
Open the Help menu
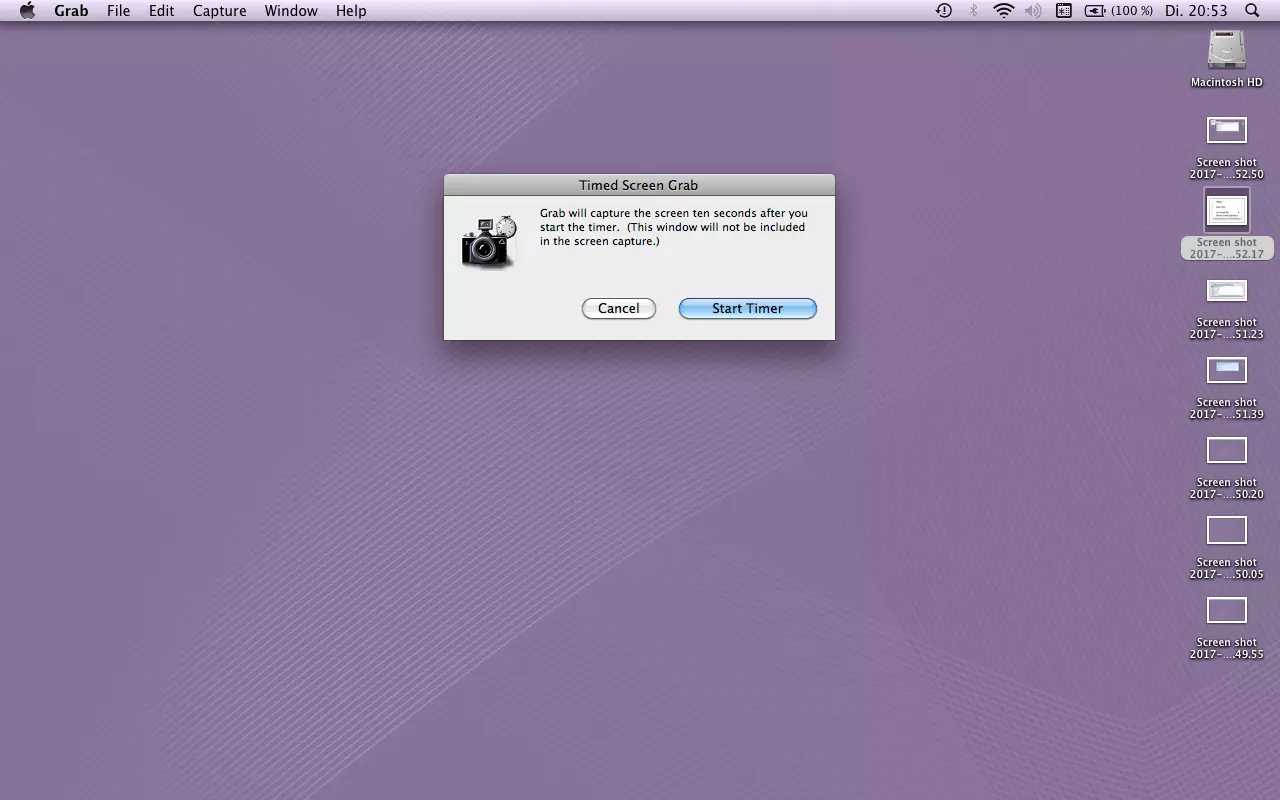pyautogui.click(x=351, y=11)
